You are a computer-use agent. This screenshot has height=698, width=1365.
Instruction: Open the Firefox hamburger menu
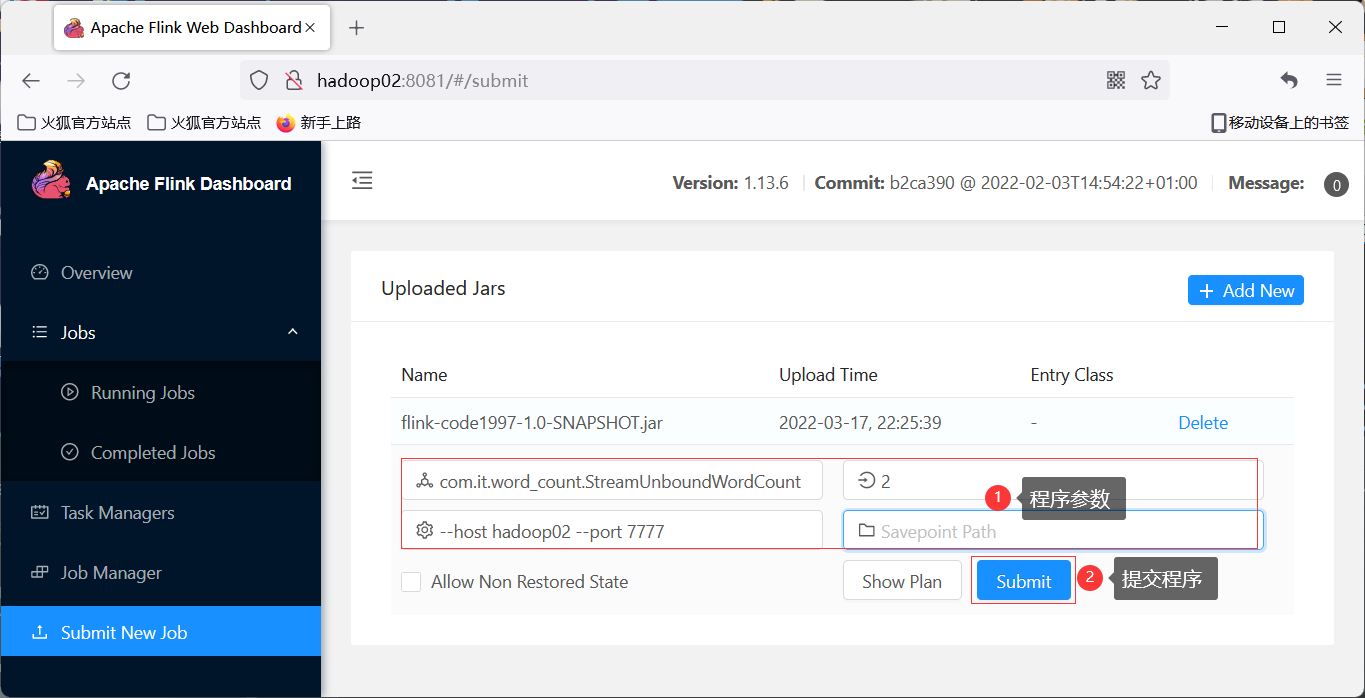click(x=1334, y=81)
